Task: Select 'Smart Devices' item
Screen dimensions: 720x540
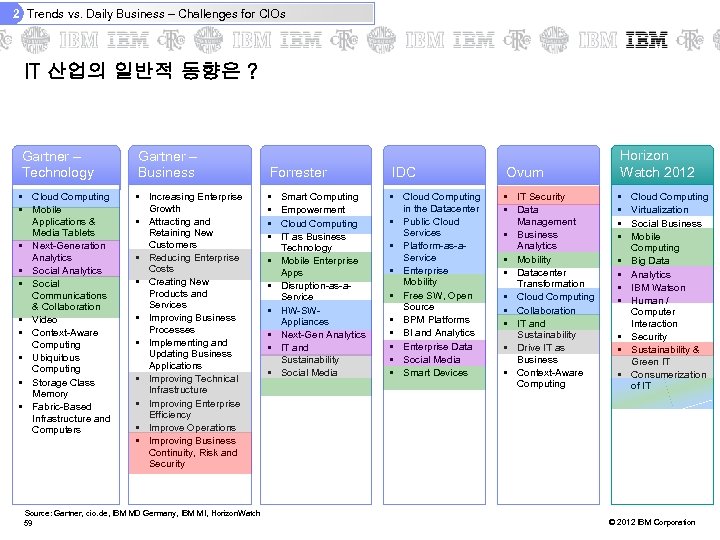Action: (x=435, y=372)
